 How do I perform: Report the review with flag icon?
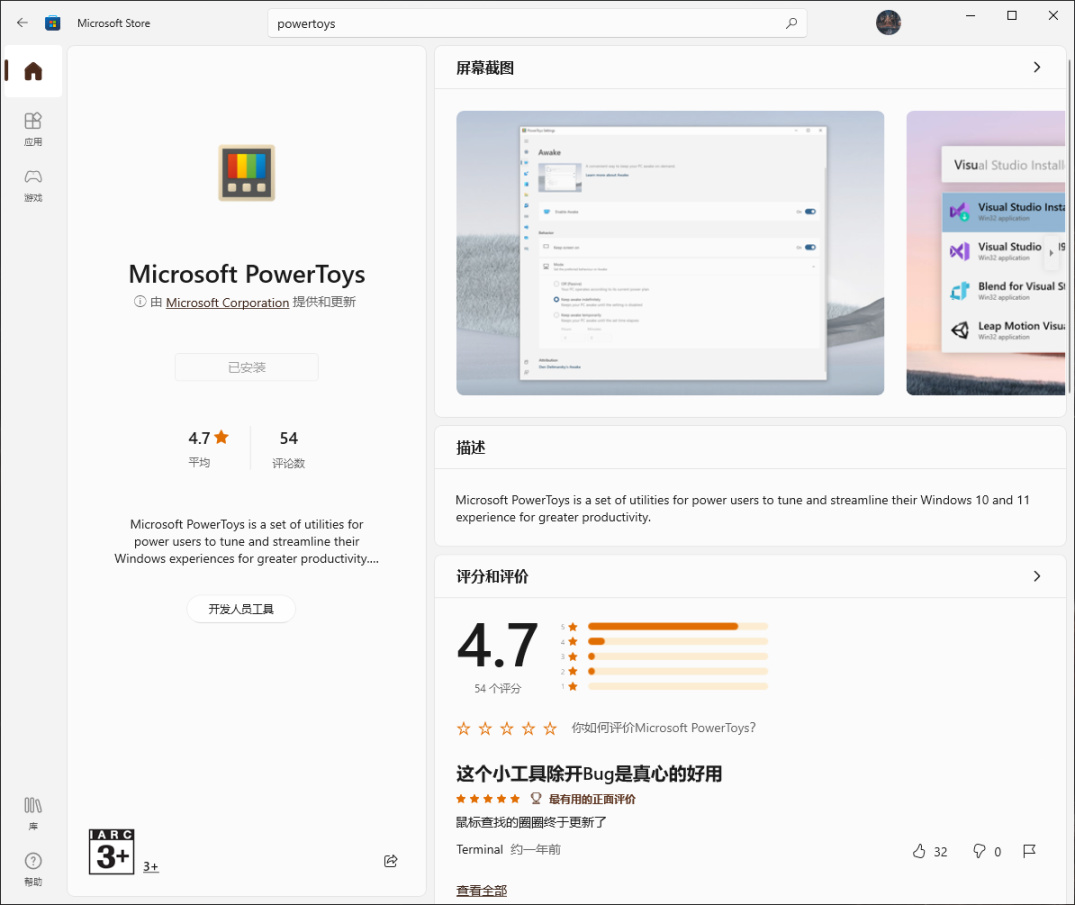(1029, 851)
